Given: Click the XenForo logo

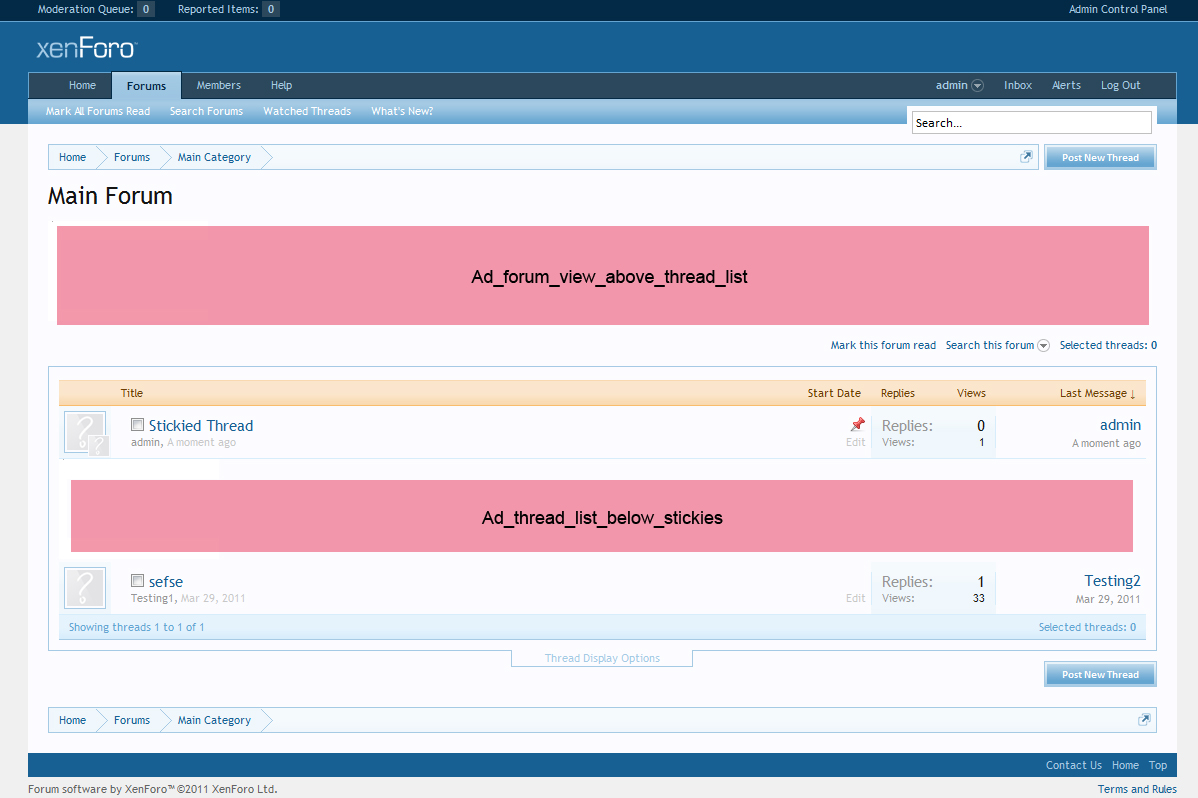Looking at the screenshot, I should pos(86,49).
